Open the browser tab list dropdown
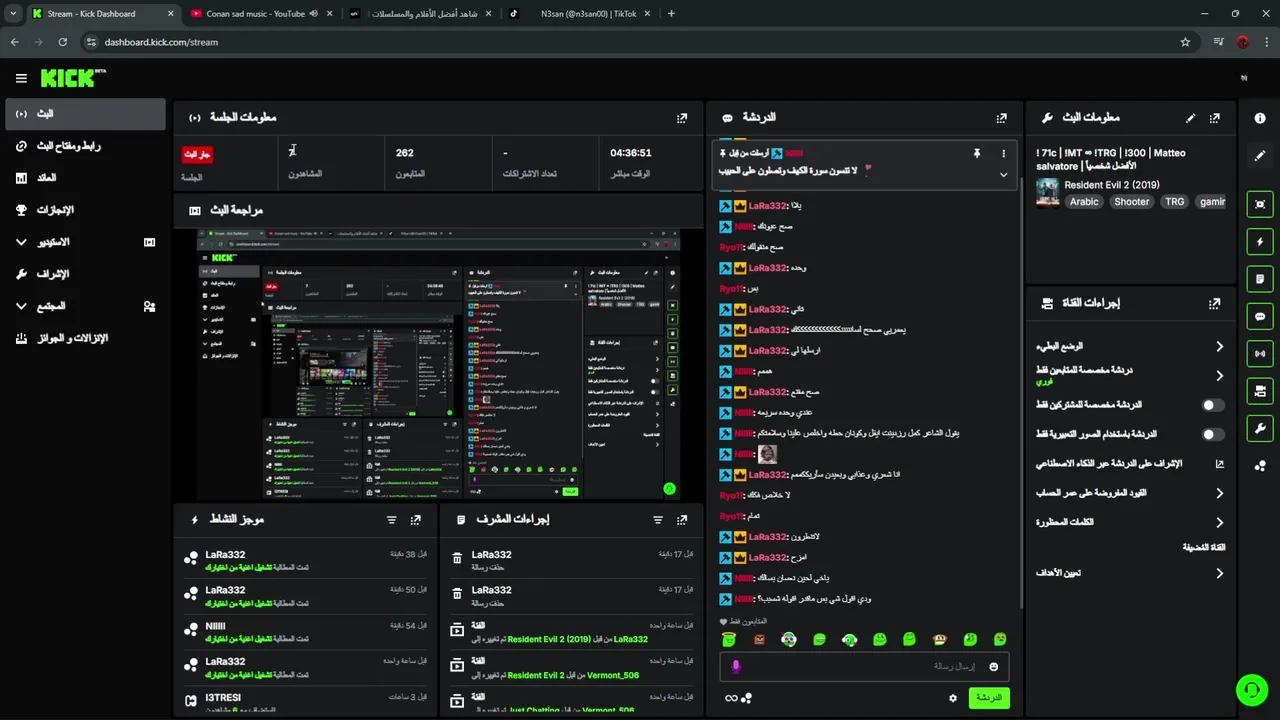 13,14
